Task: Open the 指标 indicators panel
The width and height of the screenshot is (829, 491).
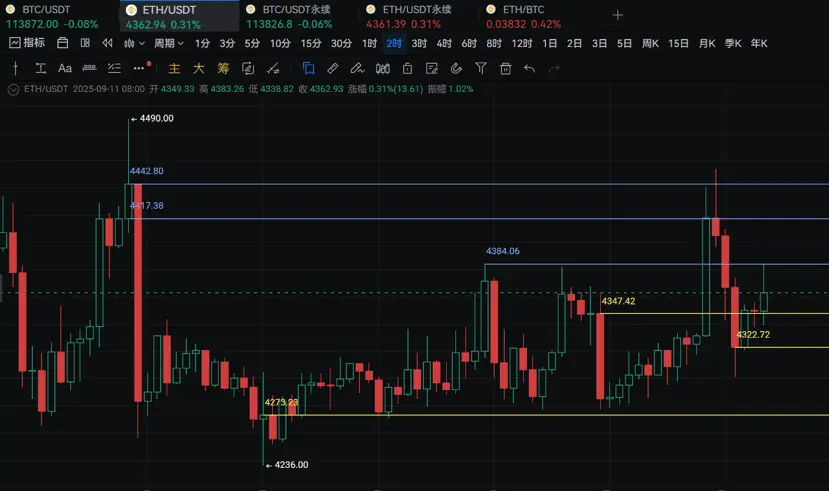Action: point(27,43)
